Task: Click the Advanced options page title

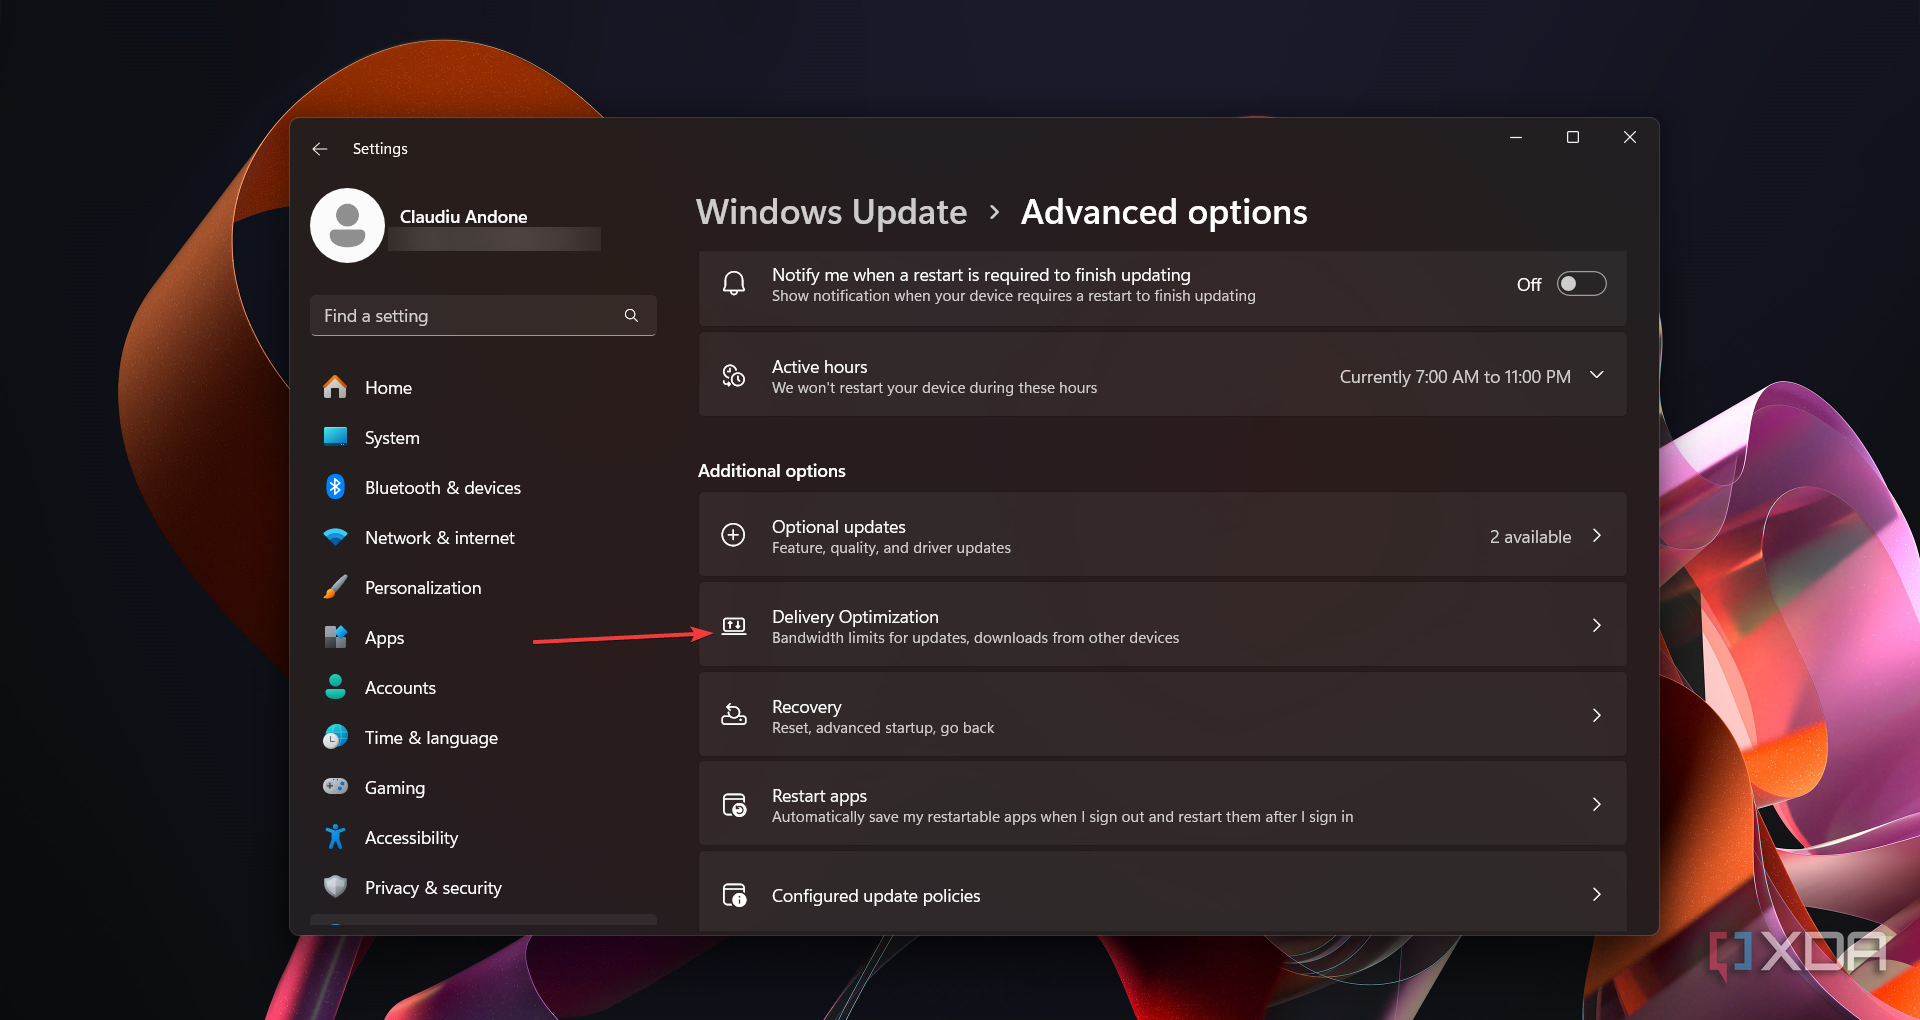Action: tap(1164, 212)
